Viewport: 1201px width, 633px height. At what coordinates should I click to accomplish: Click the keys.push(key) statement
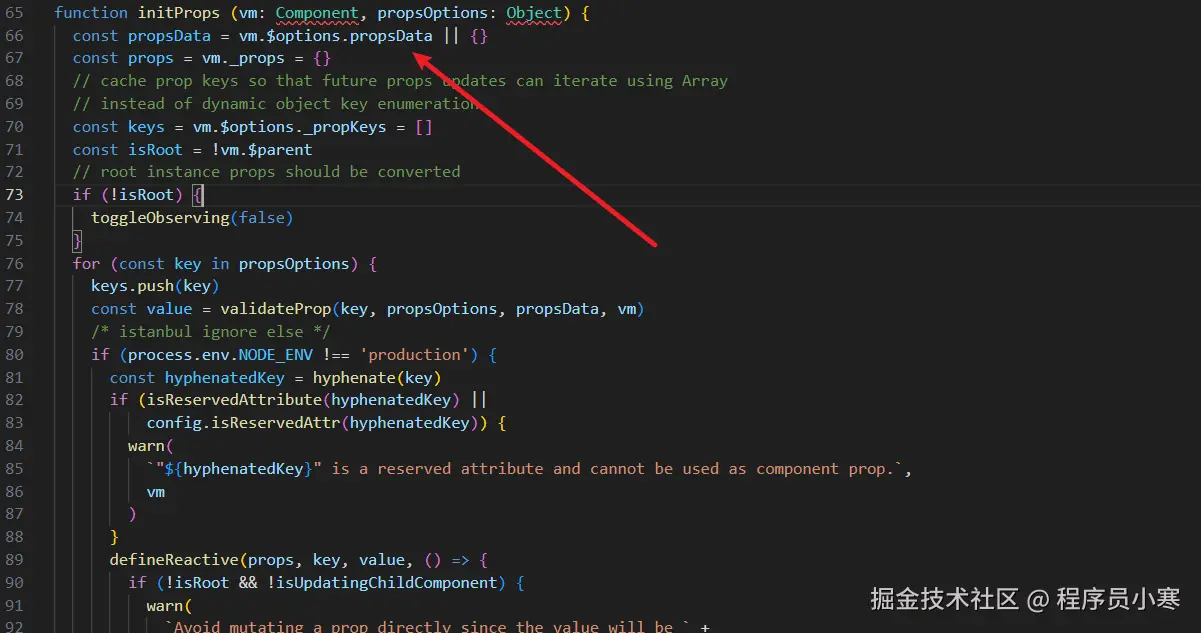[x=156, y=286]
